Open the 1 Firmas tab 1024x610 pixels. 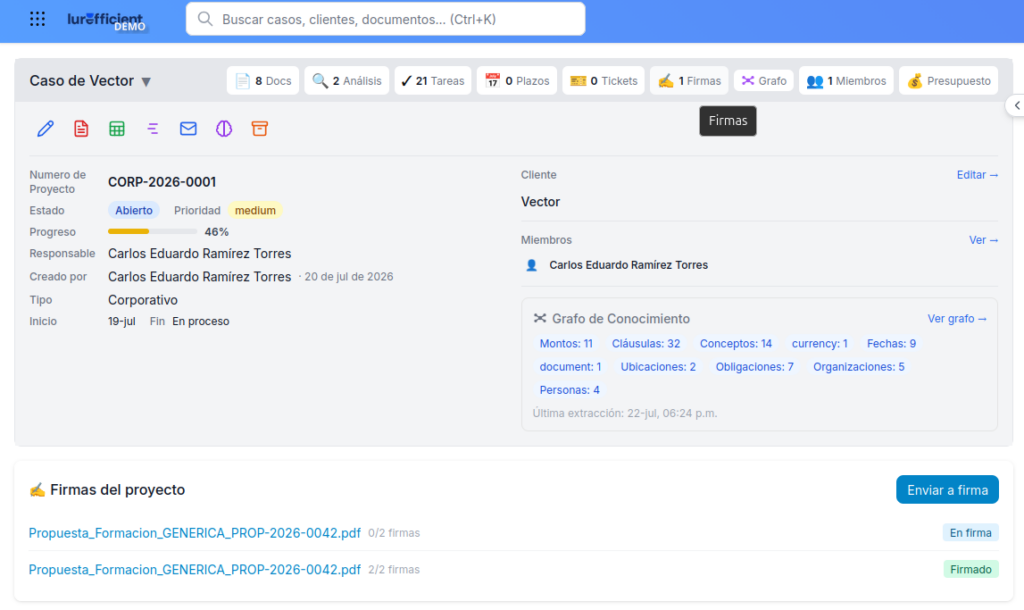point(689,81)
